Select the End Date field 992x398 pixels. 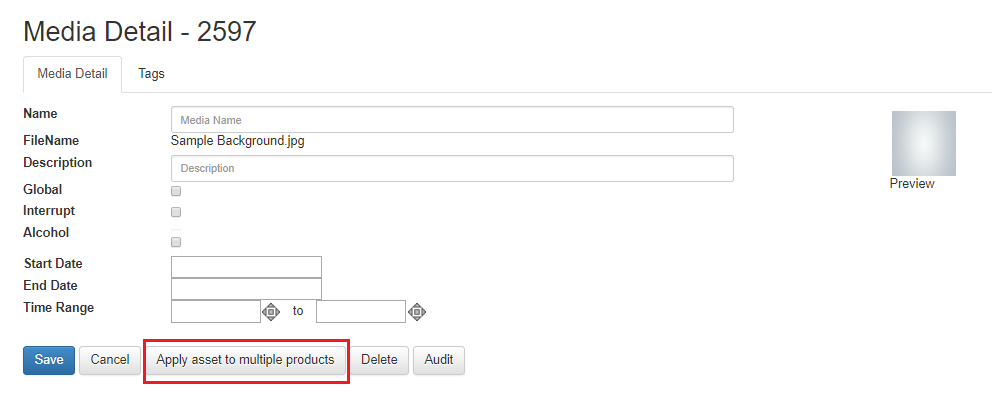pos(246,289)
